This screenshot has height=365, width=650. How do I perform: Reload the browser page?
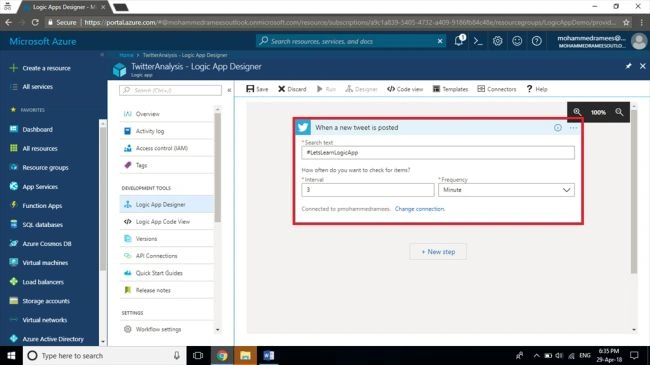[x=35, y=22]
